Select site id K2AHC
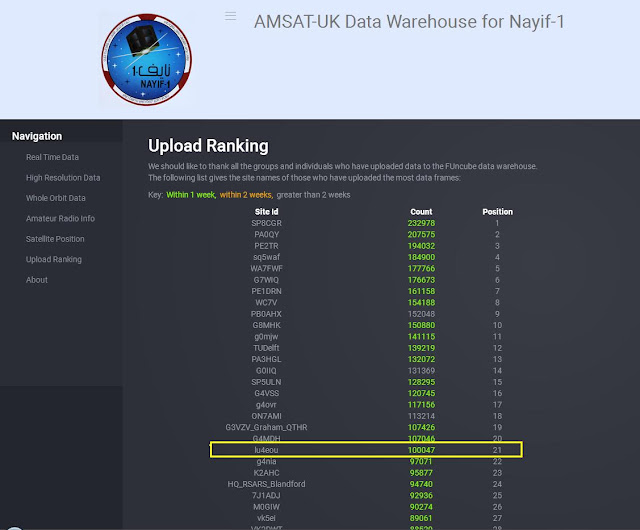 [x=267, y=473]
